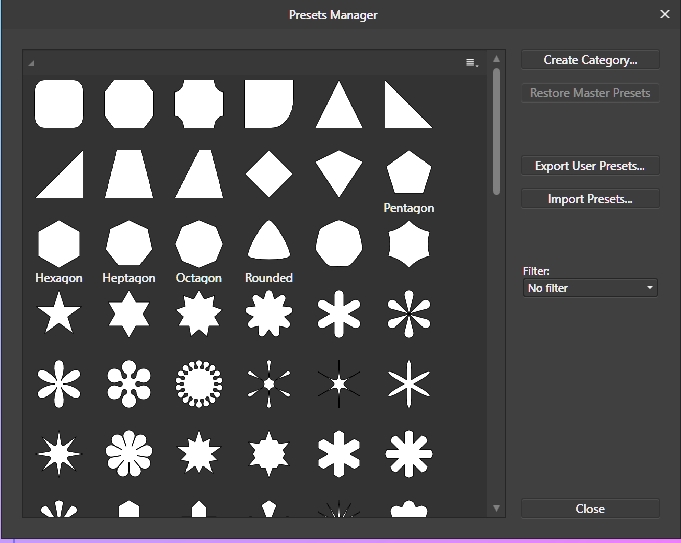Choose the six-point star preset

point(129,314)
